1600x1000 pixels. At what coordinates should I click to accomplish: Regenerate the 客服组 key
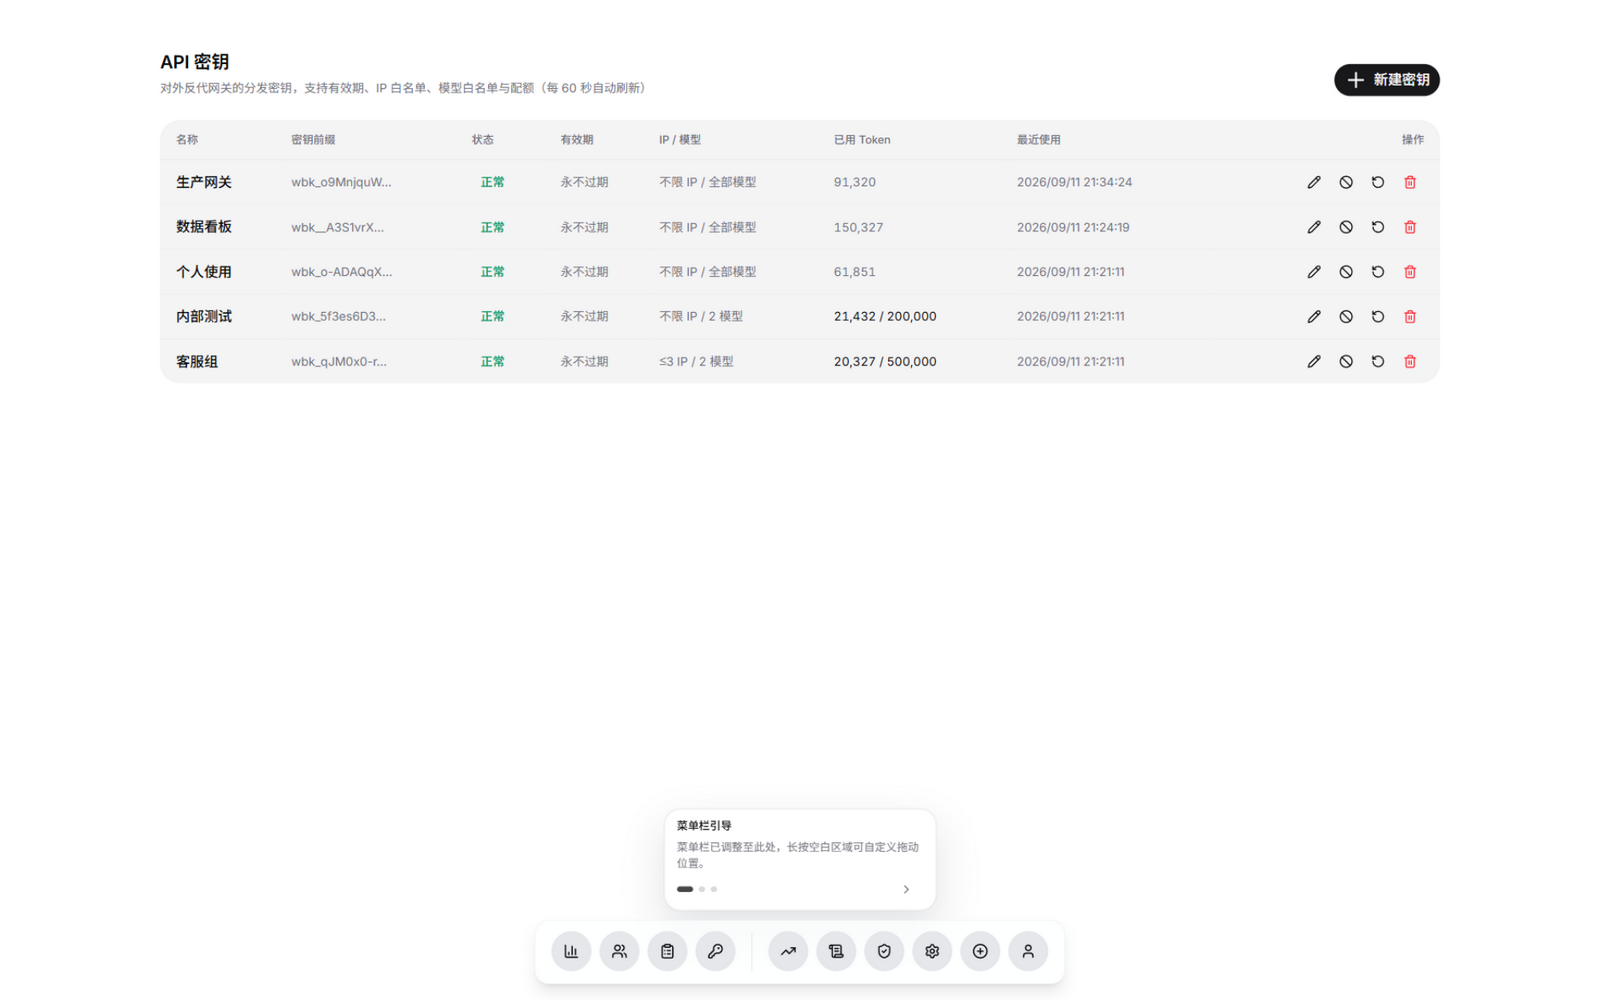(1378, 362)
